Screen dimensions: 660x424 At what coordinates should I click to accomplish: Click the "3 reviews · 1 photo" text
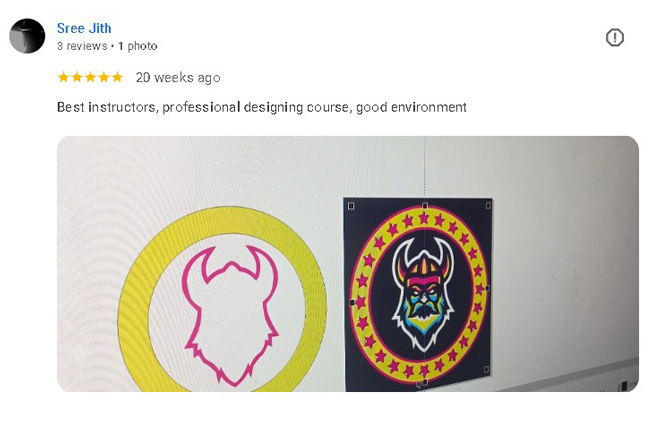pos(107,46)
